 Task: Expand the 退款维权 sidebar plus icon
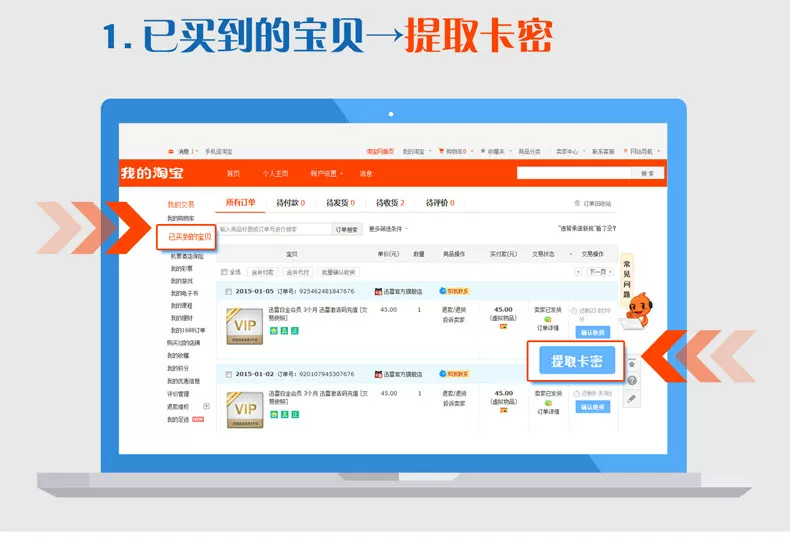pyautogui.click(x=206, y=406)
